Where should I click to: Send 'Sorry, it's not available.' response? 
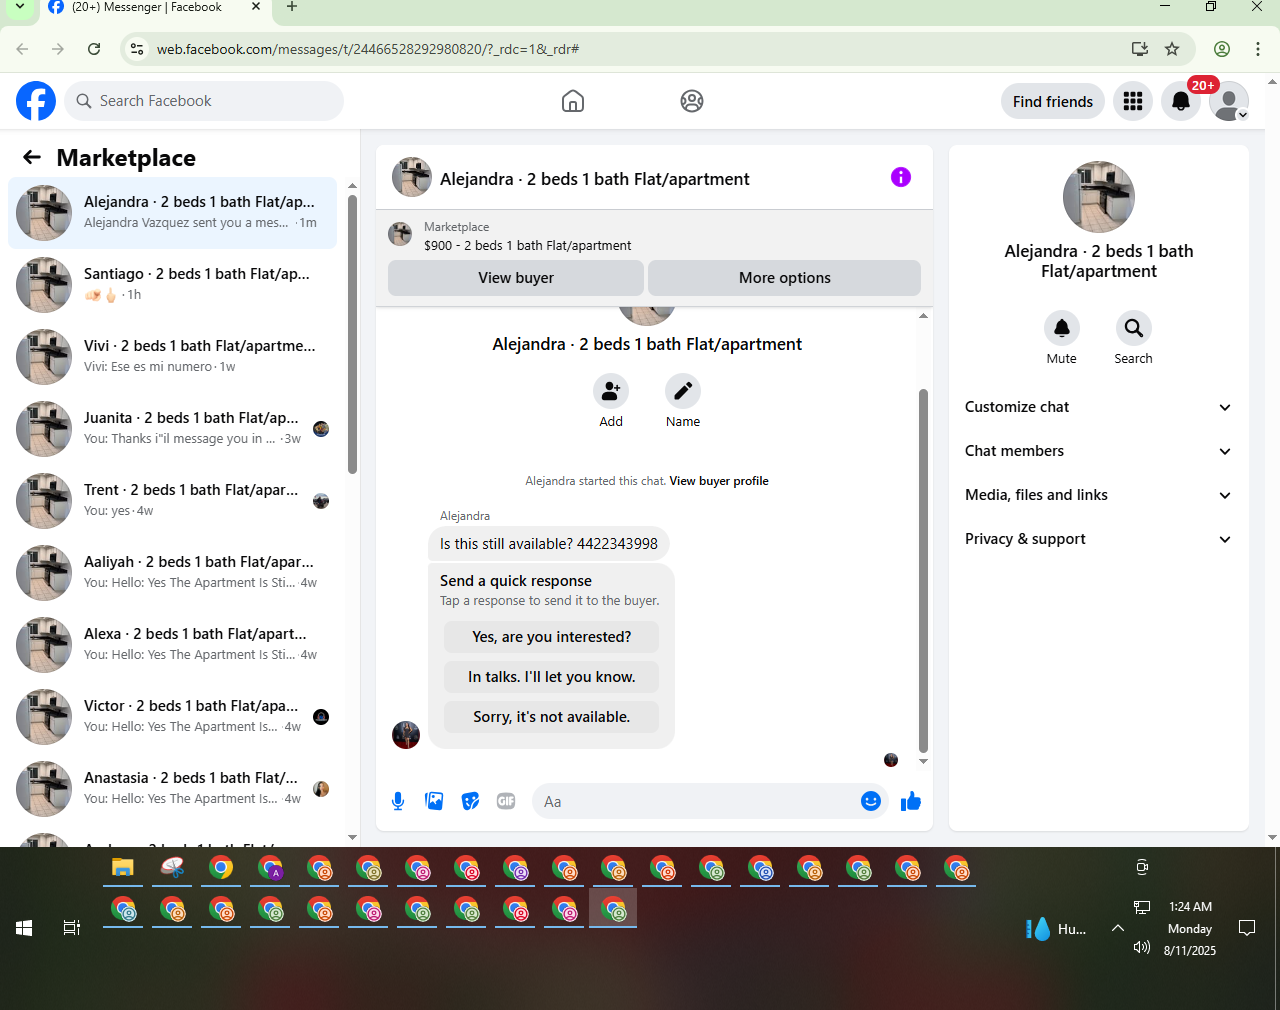pyautogui.click(x=552, y=717)
